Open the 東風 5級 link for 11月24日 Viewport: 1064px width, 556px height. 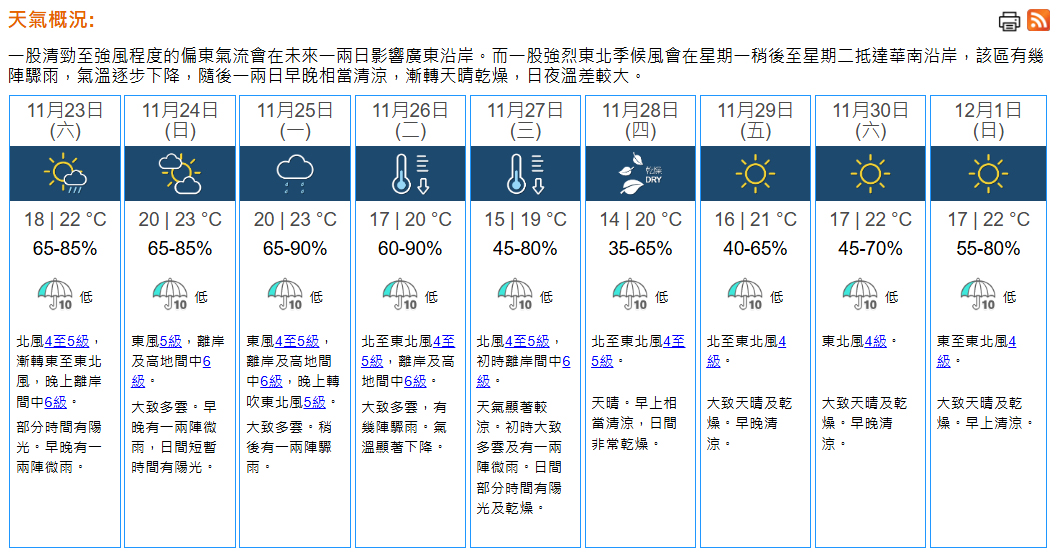170,342
